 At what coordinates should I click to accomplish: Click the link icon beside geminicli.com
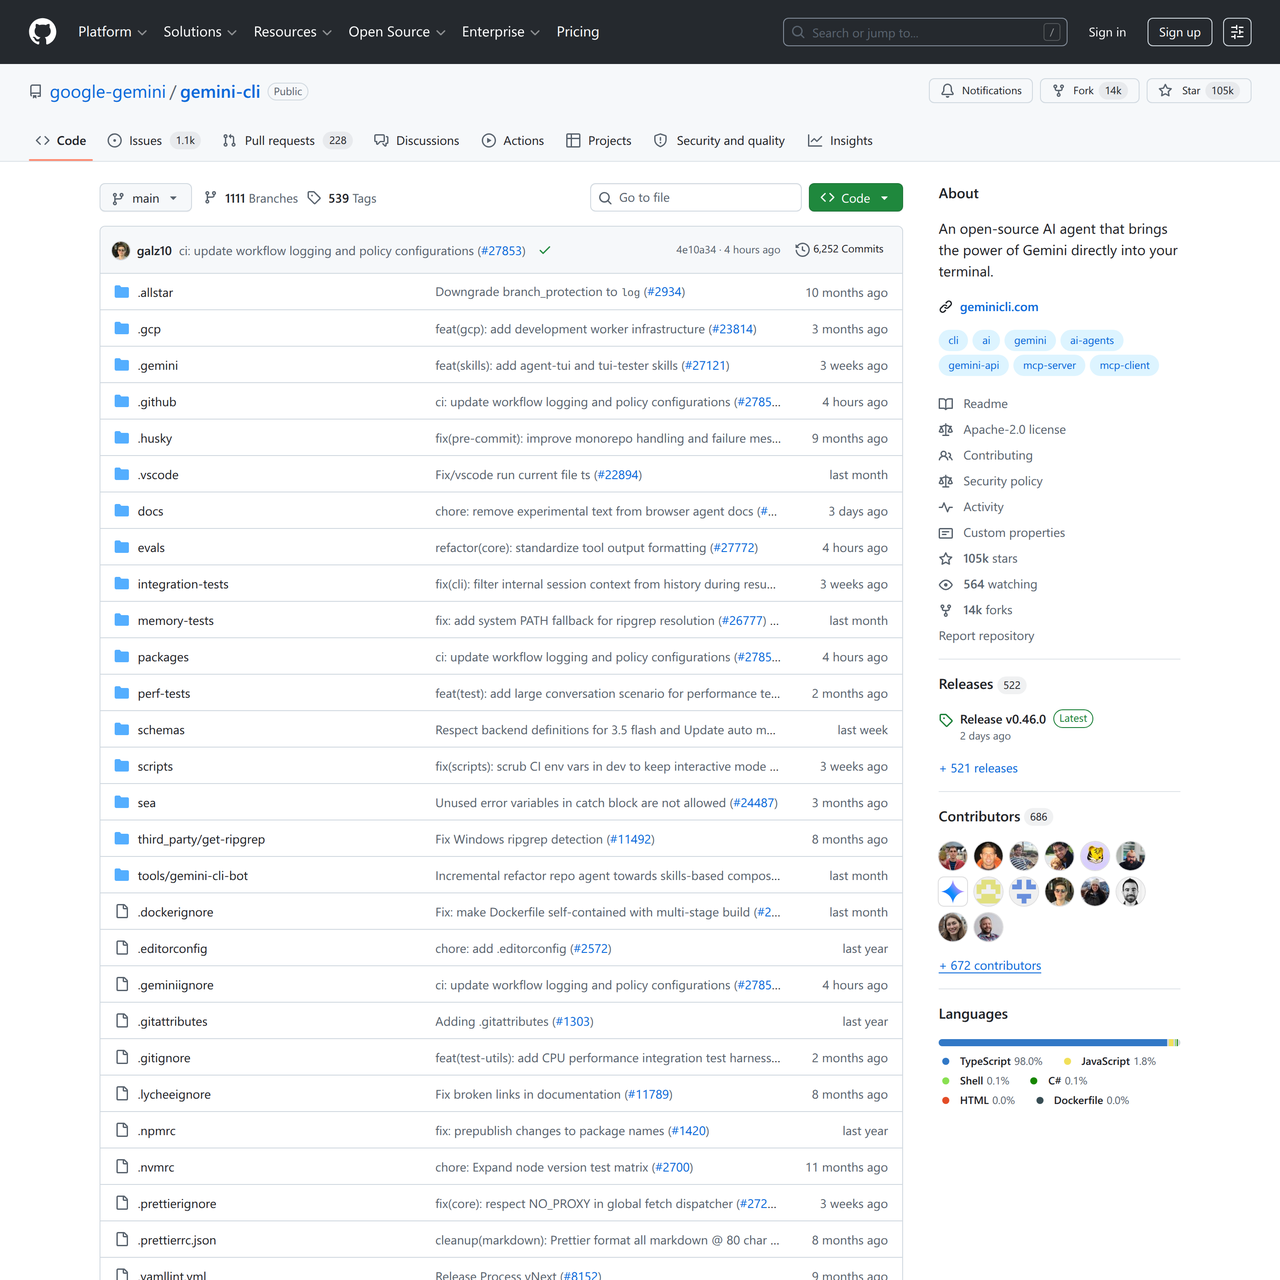click(x=946, y=307)
